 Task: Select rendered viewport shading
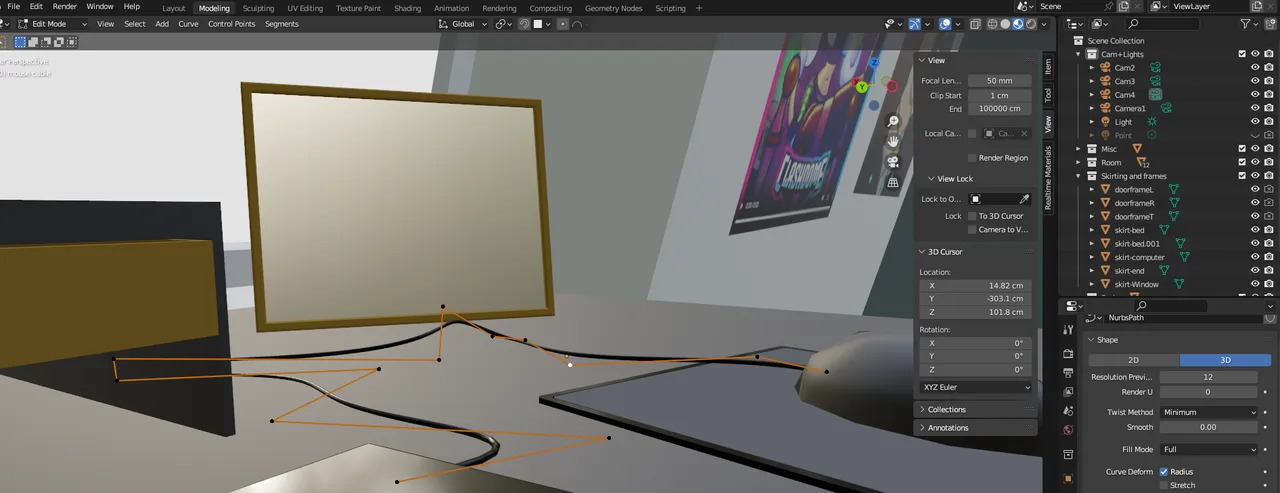1031,24
